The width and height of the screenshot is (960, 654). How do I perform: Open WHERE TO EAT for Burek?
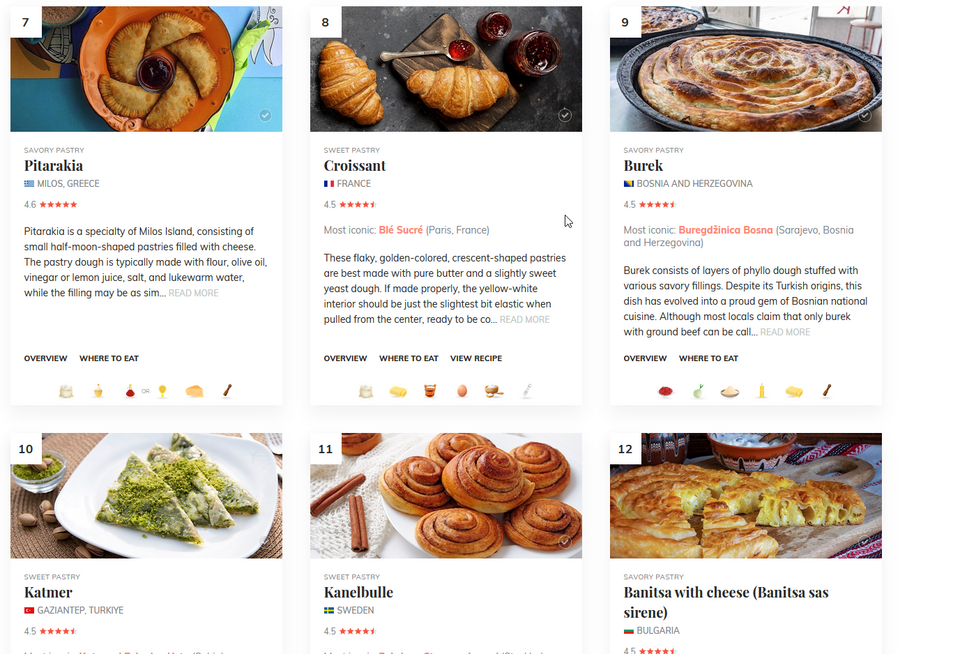click(x=708, y=358)
